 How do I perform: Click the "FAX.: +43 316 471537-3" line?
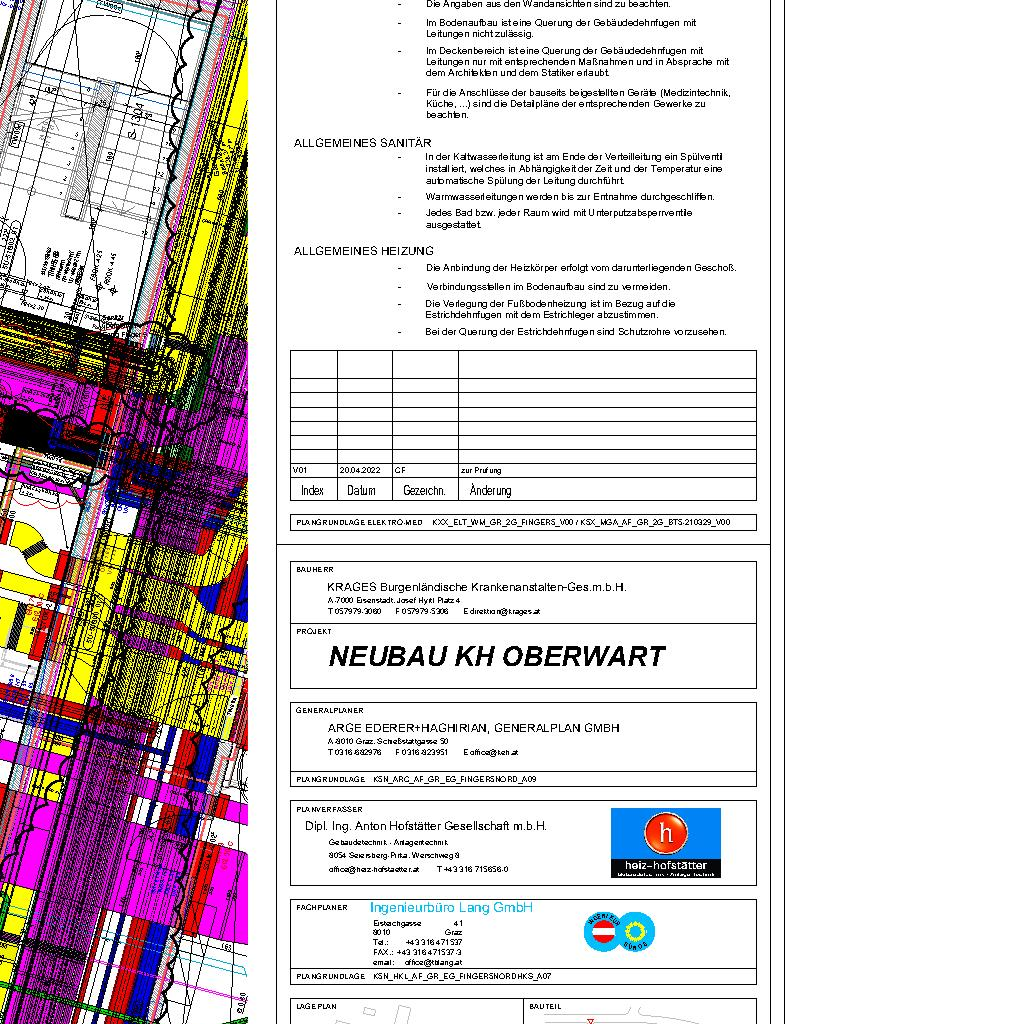pyautogui.click(x=417, y=952)
